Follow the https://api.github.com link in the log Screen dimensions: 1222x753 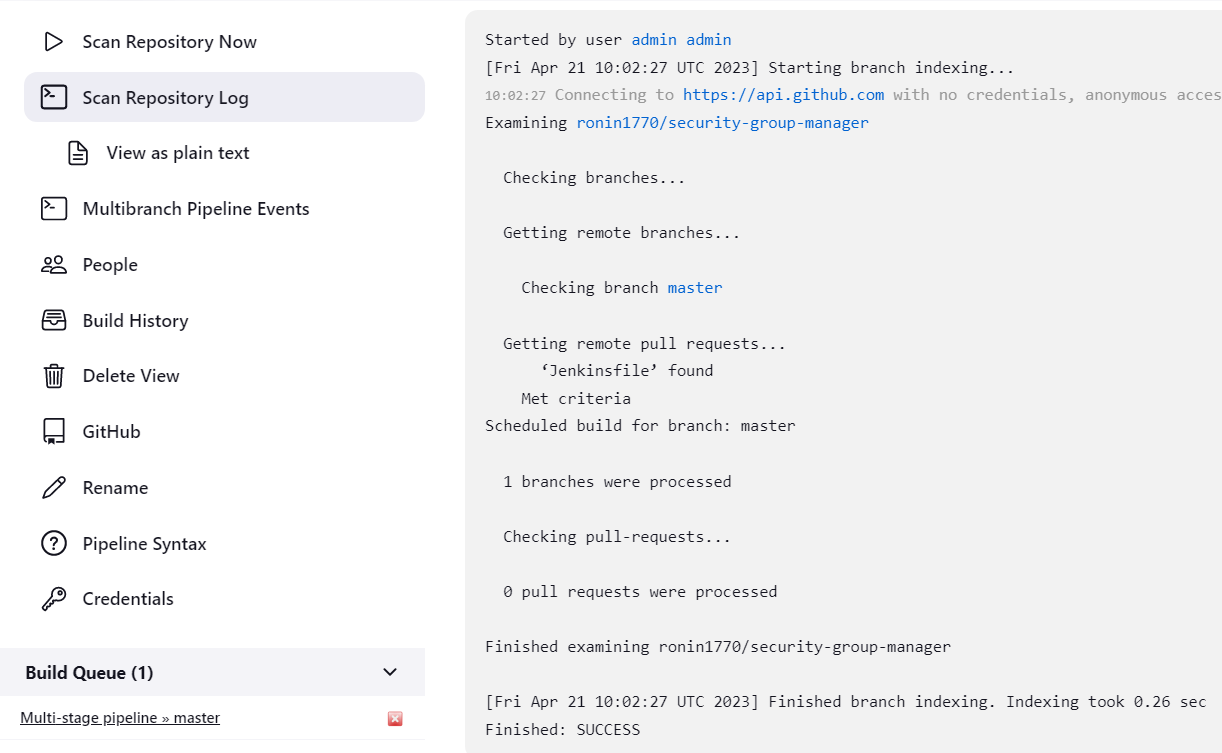[783, 95]
